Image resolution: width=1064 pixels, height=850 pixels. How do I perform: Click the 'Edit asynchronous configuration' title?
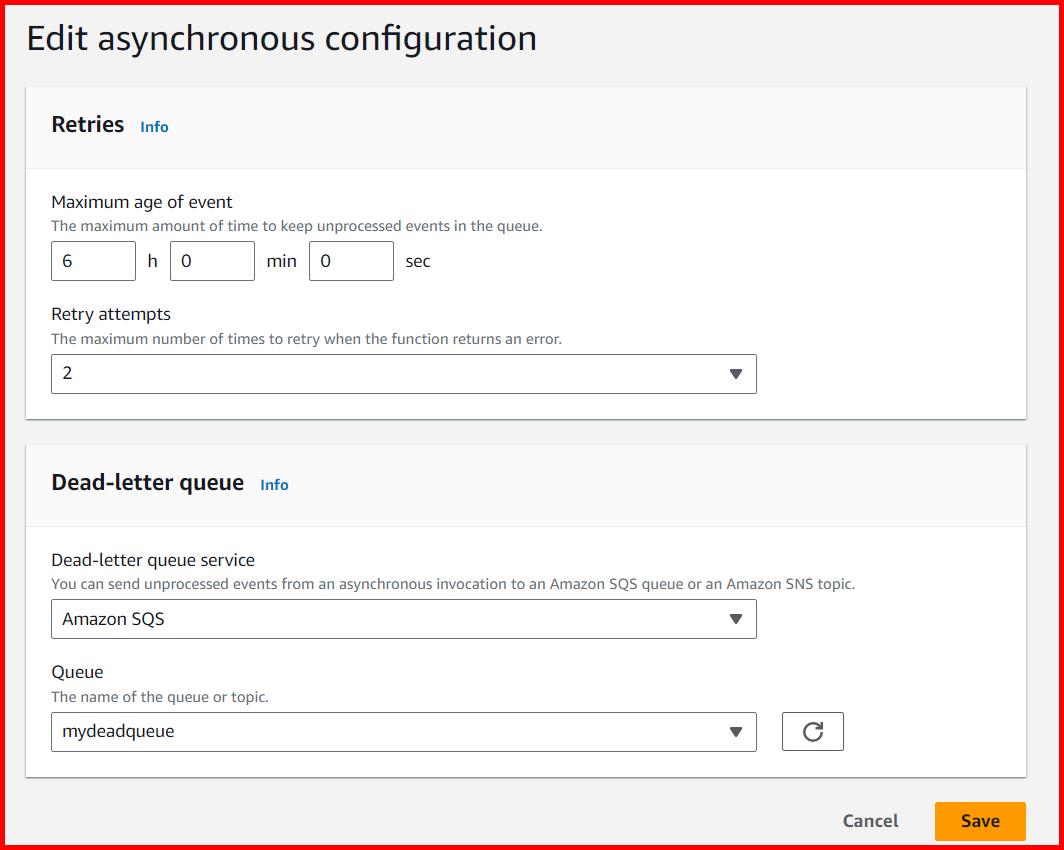[x=282, y=38]
